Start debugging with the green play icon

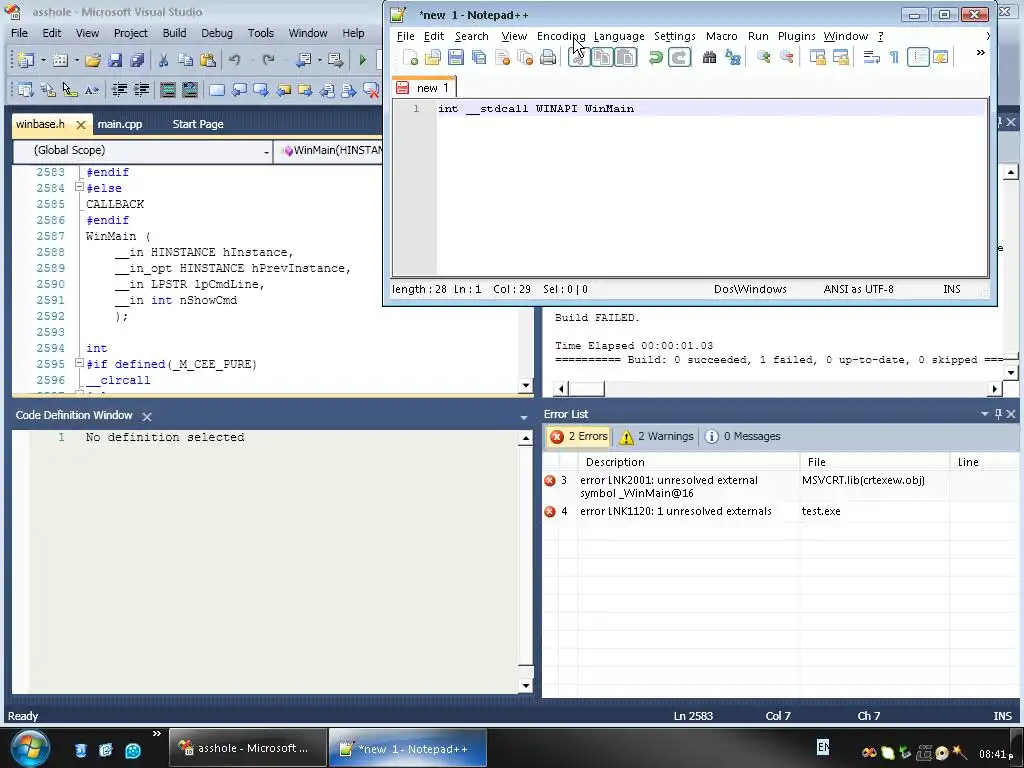362,61
